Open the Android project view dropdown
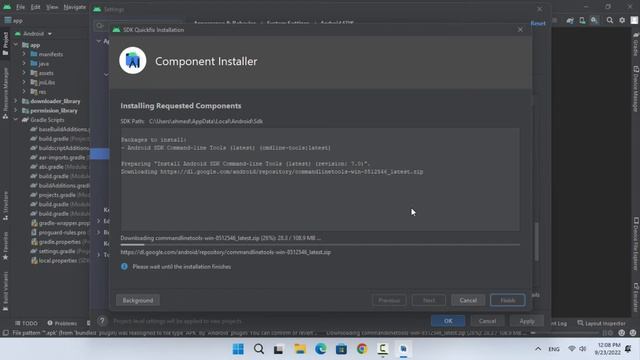 point(33,33)
